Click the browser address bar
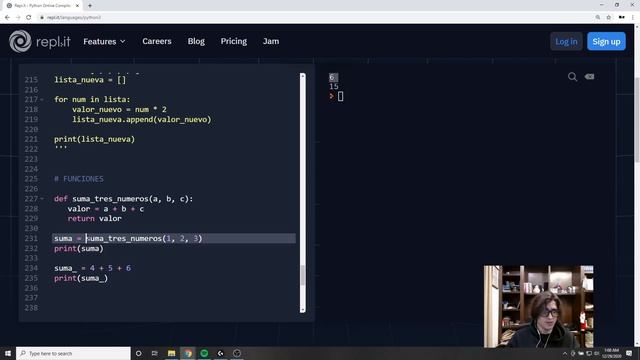 pos(314,18)
